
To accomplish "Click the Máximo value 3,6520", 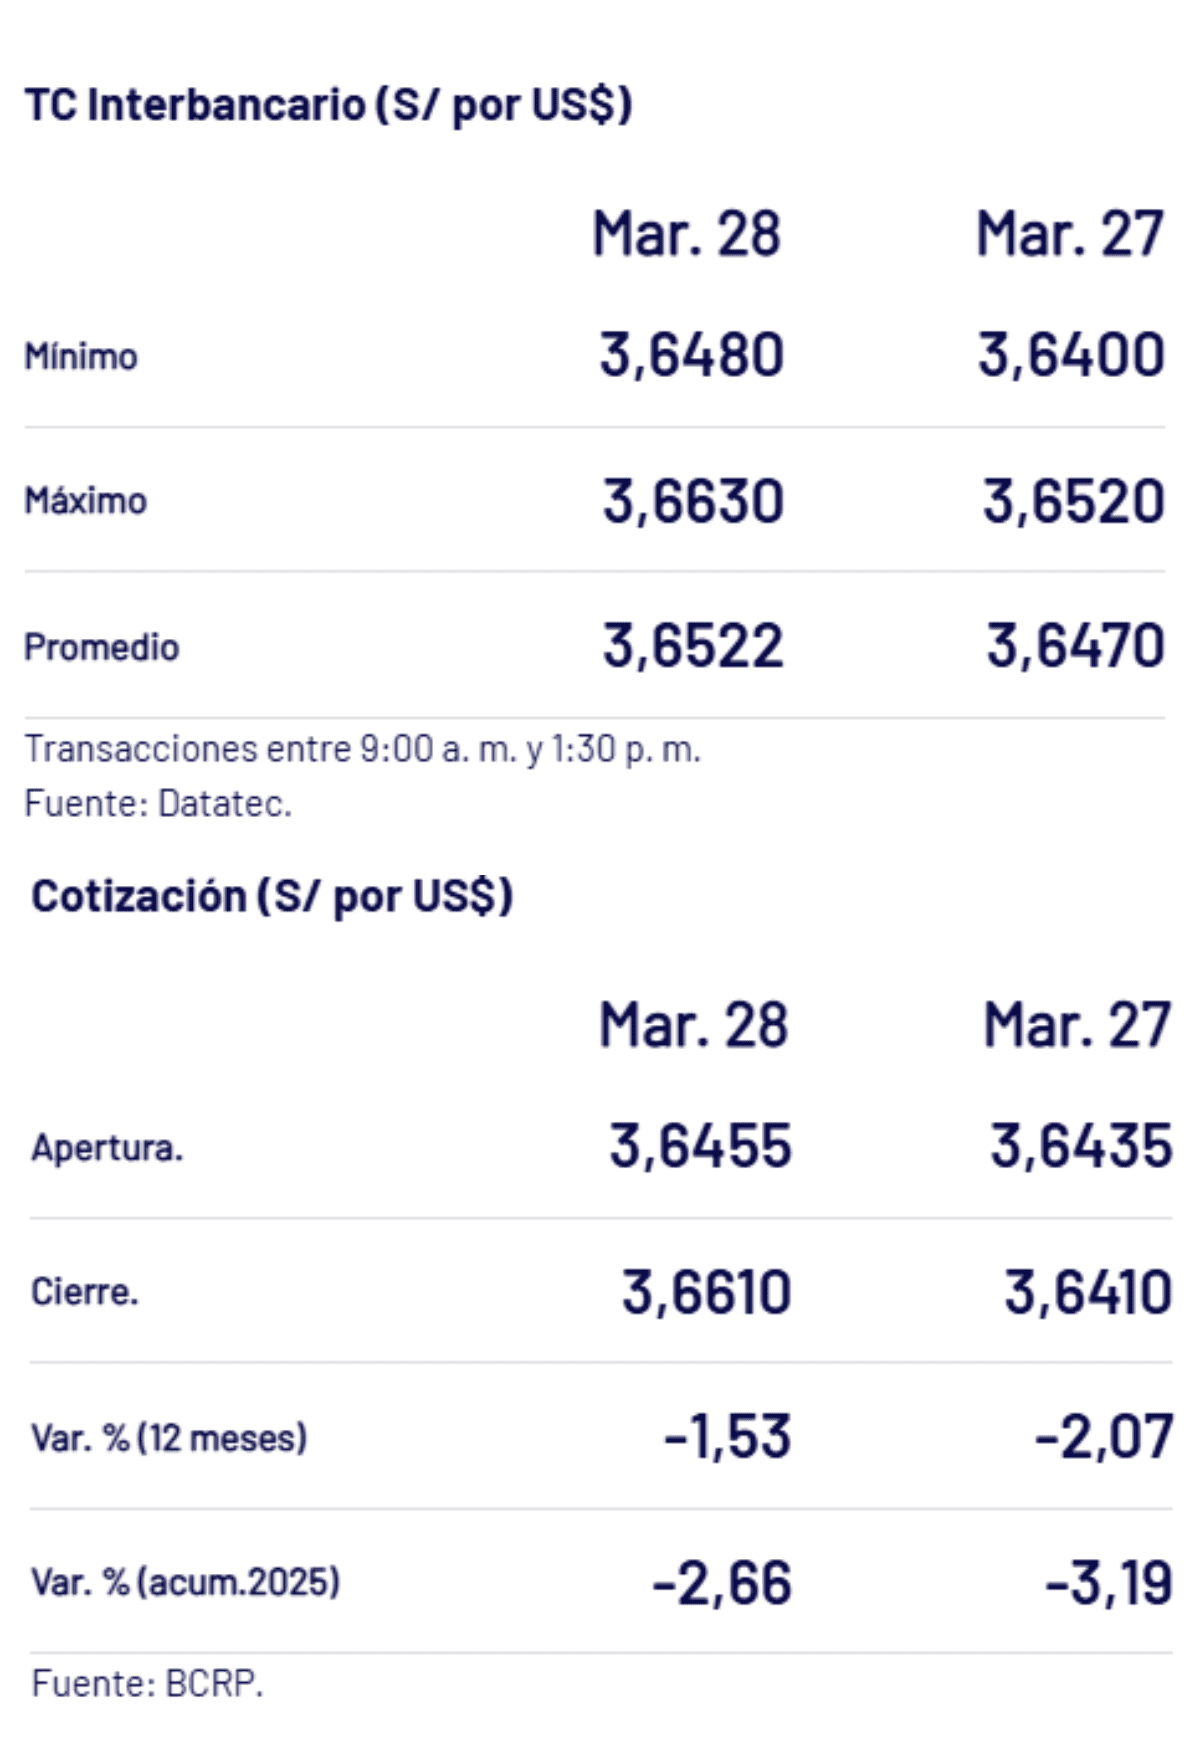I will (x=1073, y=501).
